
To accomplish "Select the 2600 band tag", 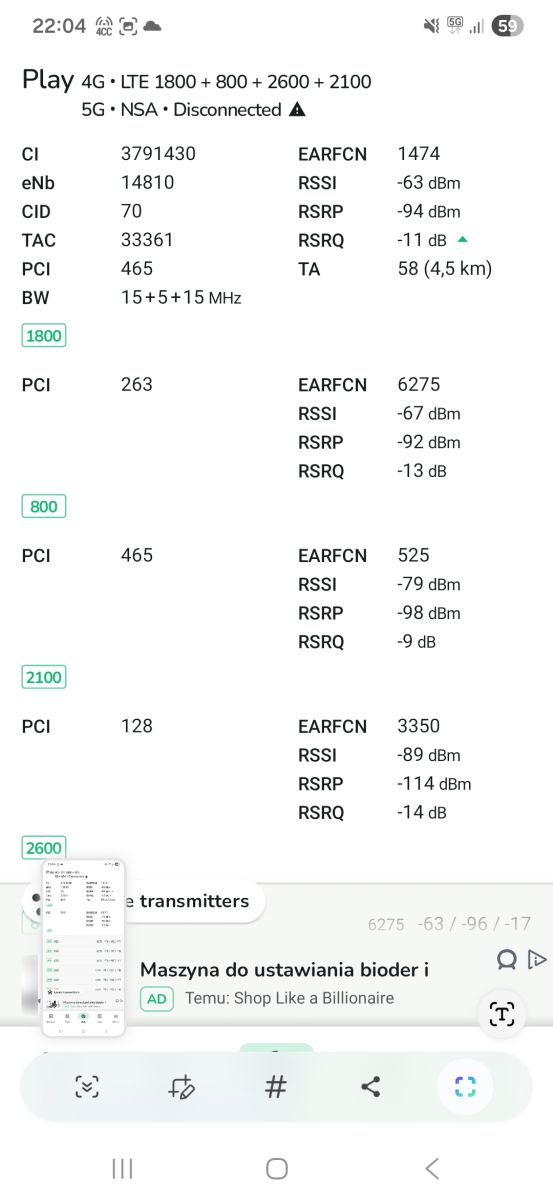I will click(44, 848).
